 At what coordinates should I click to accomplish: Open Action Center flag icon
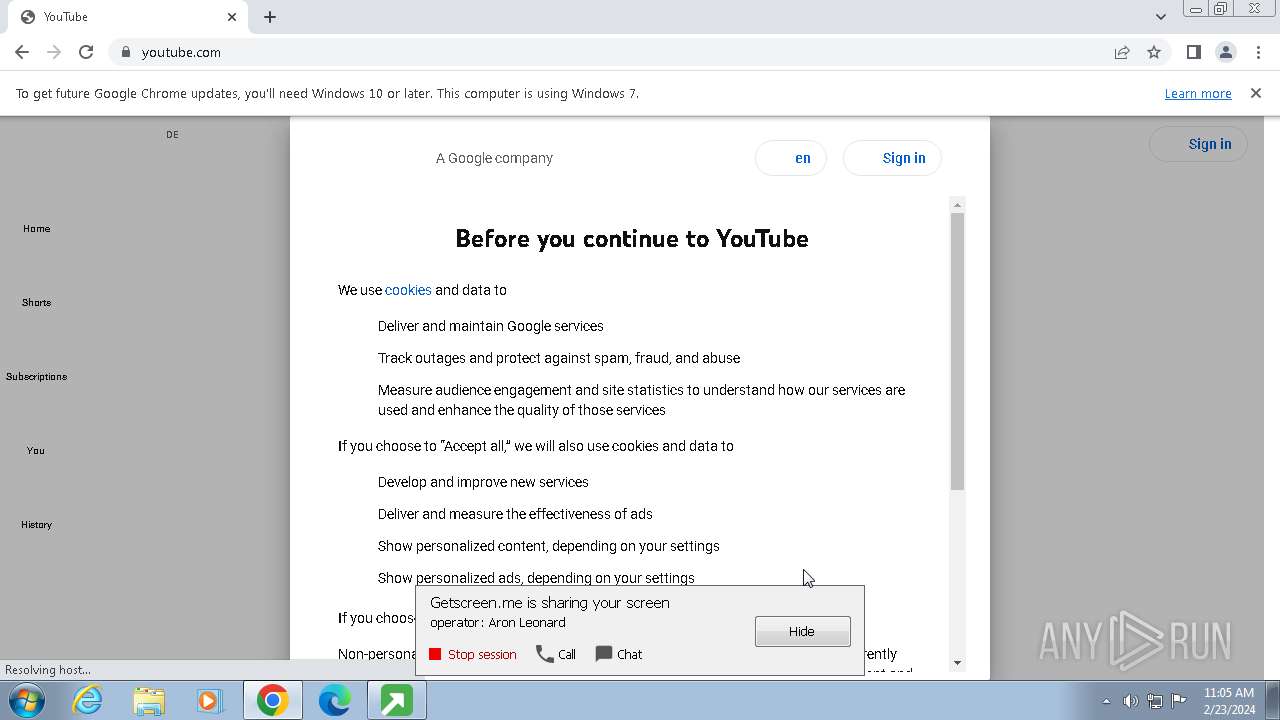pos(1179,700)
